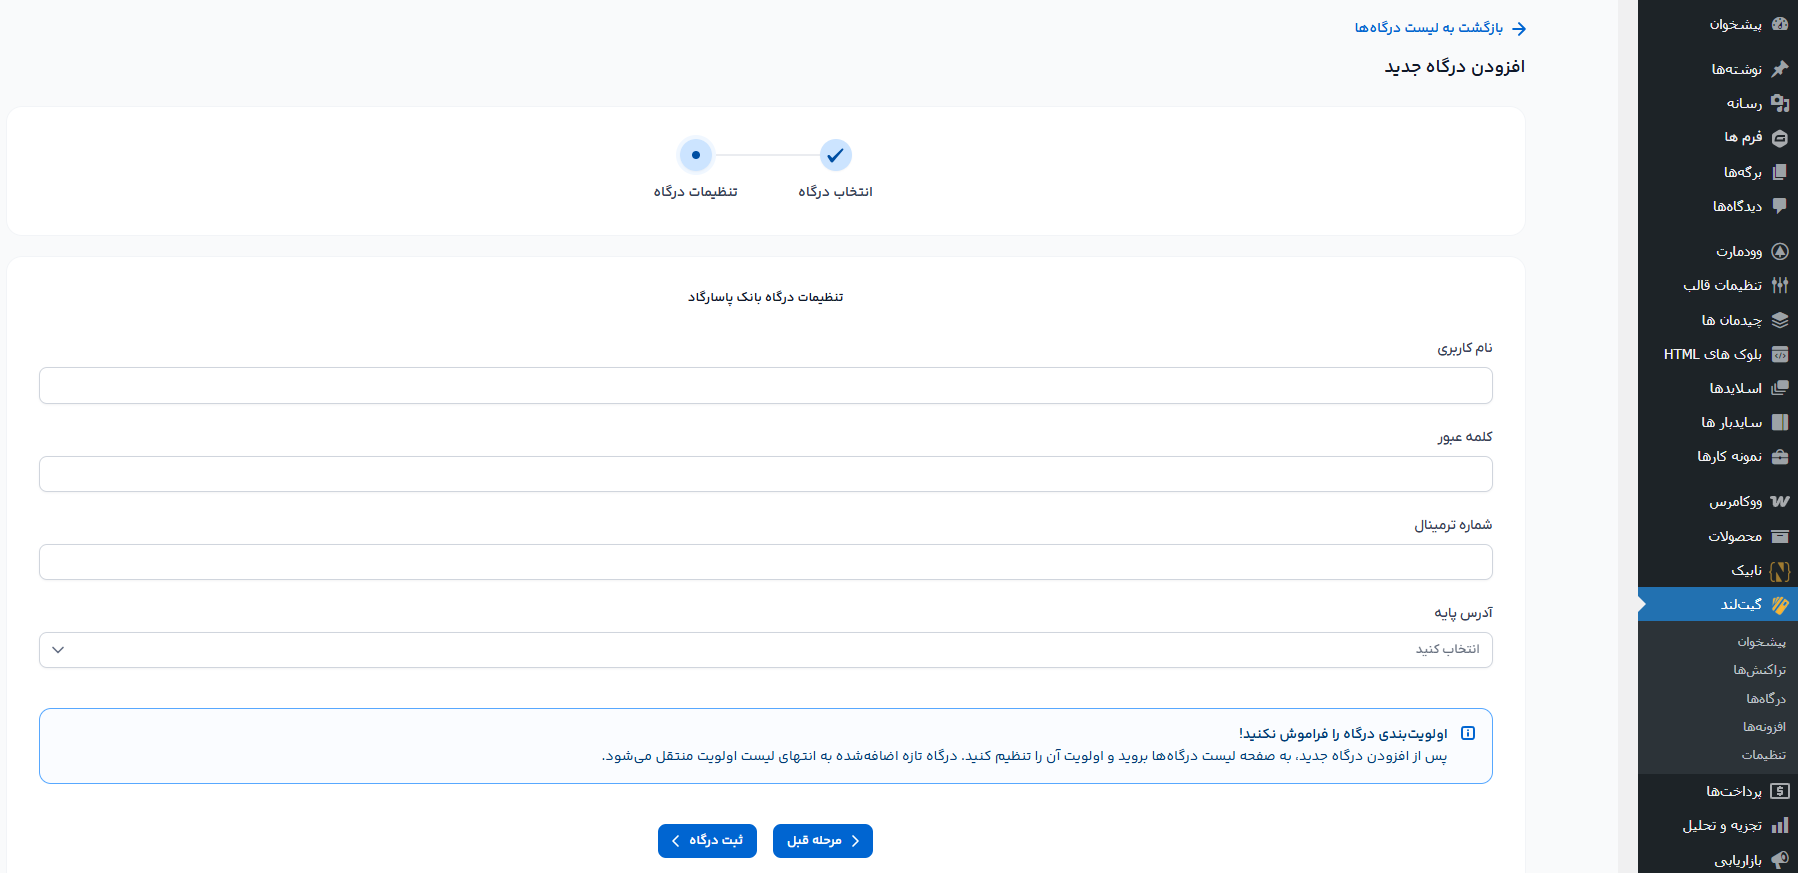
Task: Click the chevron arrow of آدرس پایه select
Action: pos(58,650)
